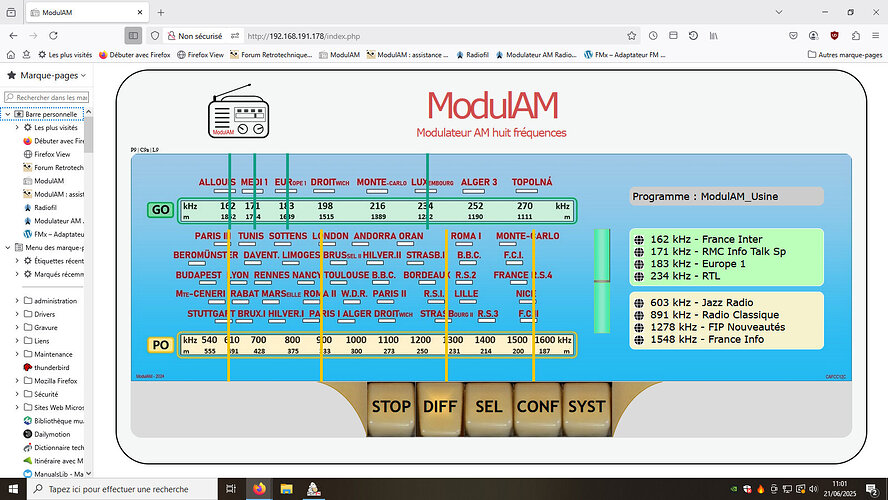Open Modulateur AM Radio toolbar bookmark
Image resolution: width=888 pixels, height=500 pixels.
coord(536,55)
